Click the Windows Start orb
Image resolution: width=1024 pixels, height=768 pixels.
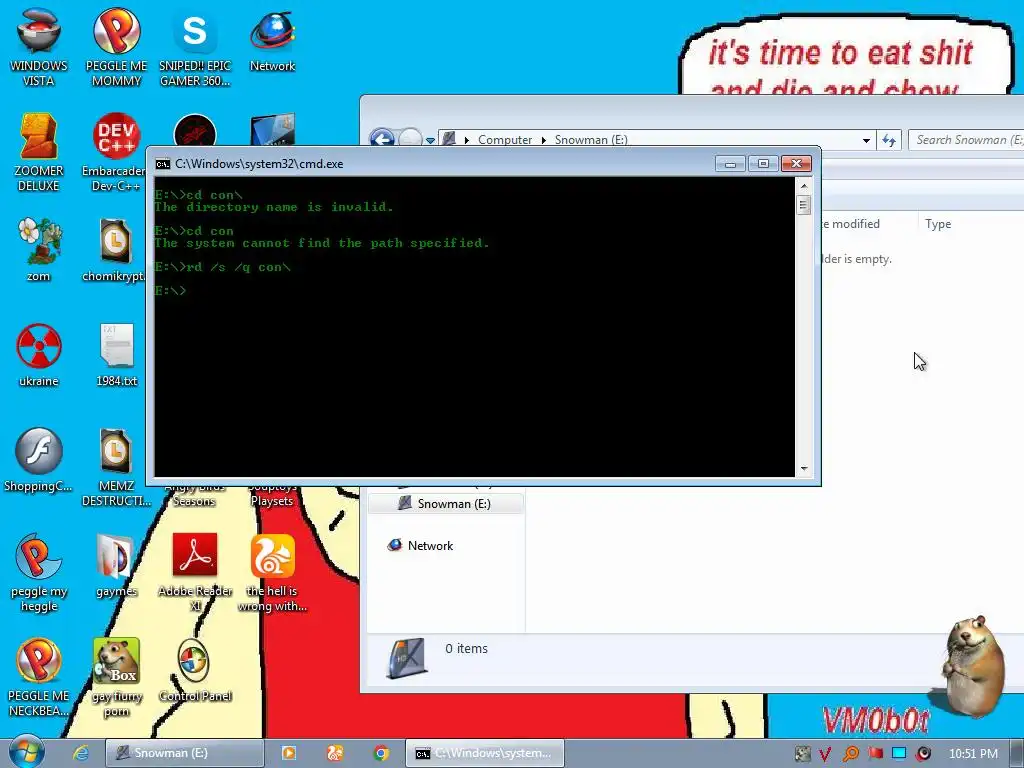[x=26, y=752]
